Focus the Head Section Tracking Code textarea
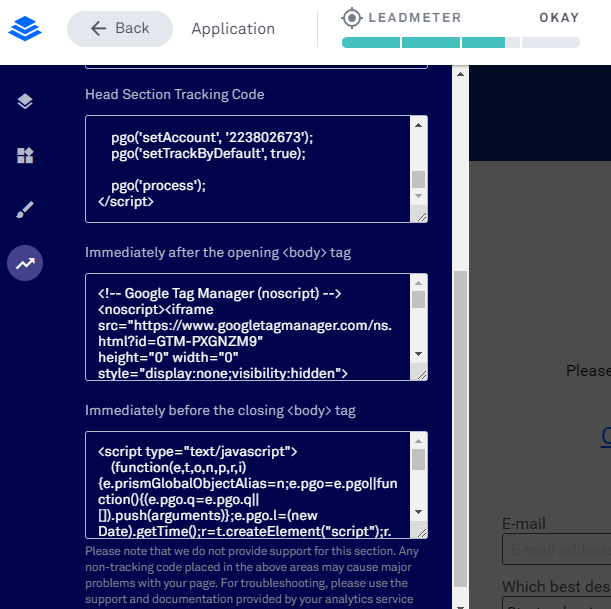This screenshot has height=609, width=611. 250,168
